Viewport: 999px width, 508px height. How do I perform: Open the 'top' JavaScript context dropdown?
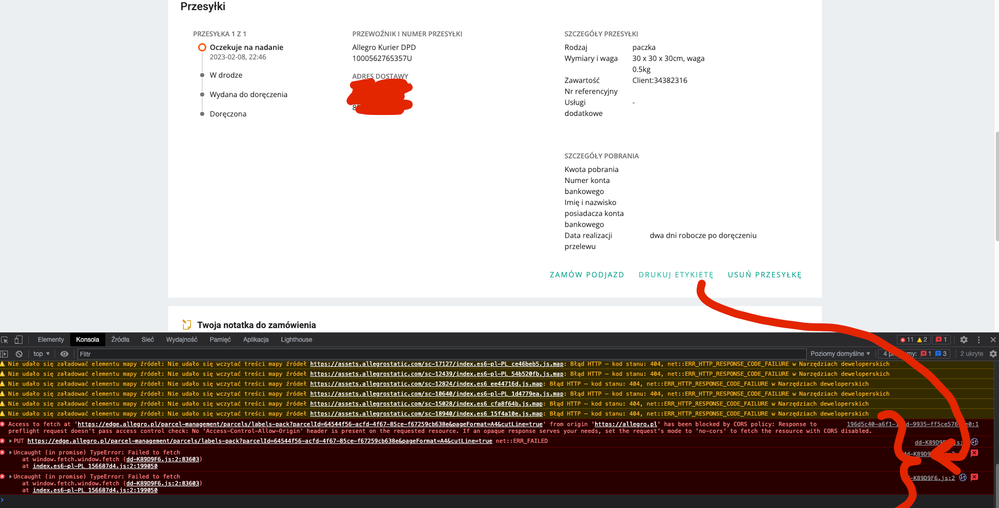tap(43, 353)
